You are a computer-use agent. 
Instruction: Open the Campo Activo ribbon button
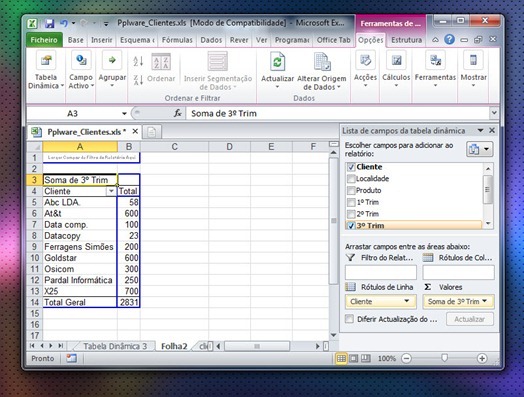click(x=81, y=71)
